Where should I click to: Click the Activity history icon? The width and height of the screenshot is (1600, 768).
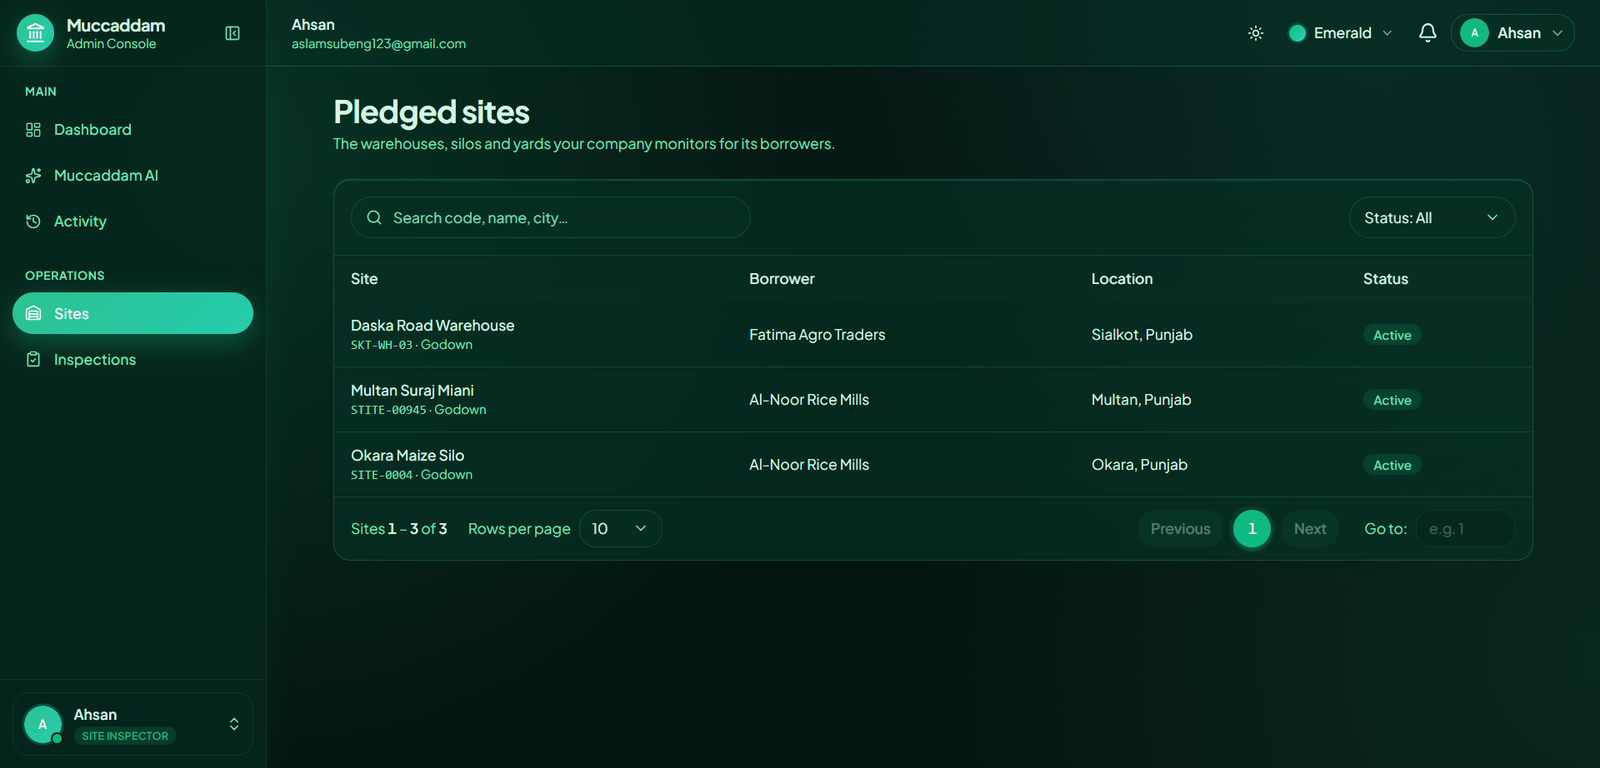[33, 222]
